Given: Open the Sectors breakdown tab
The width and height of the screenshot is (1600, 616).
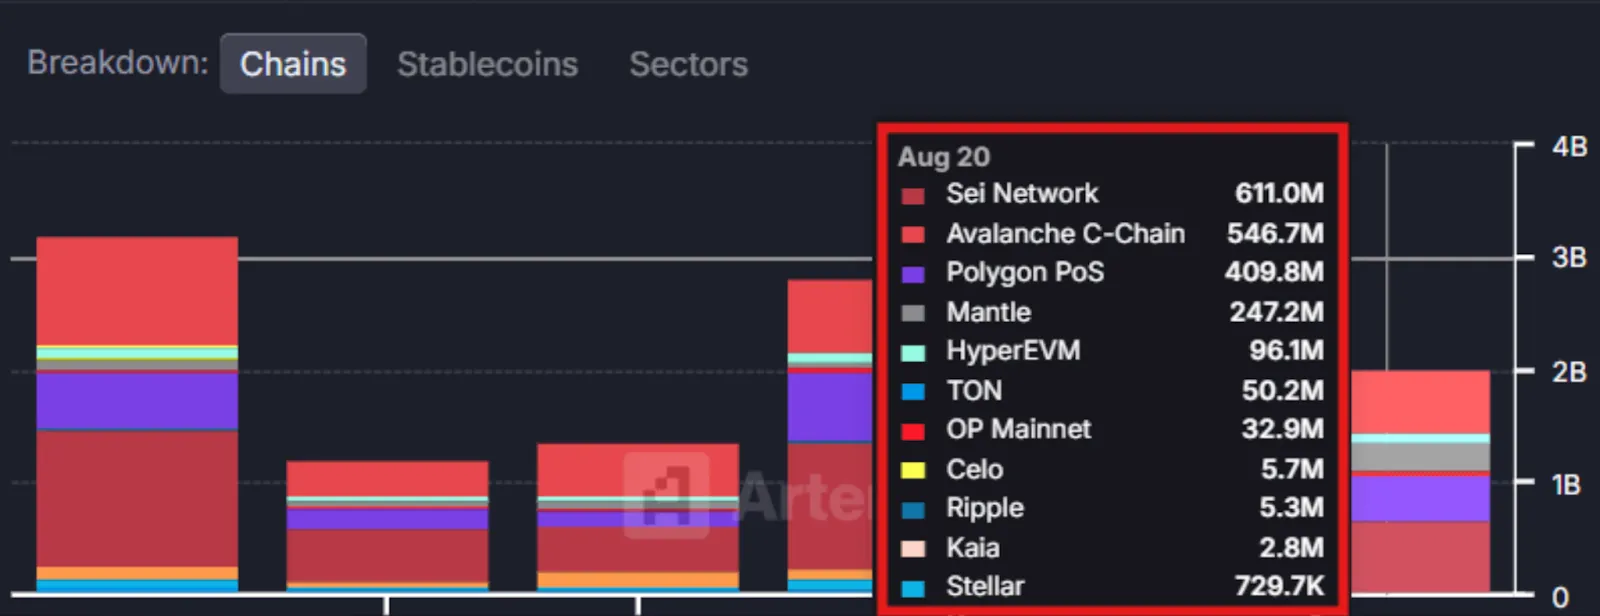Looking at the screenshot, I should [x=688, y=64].
